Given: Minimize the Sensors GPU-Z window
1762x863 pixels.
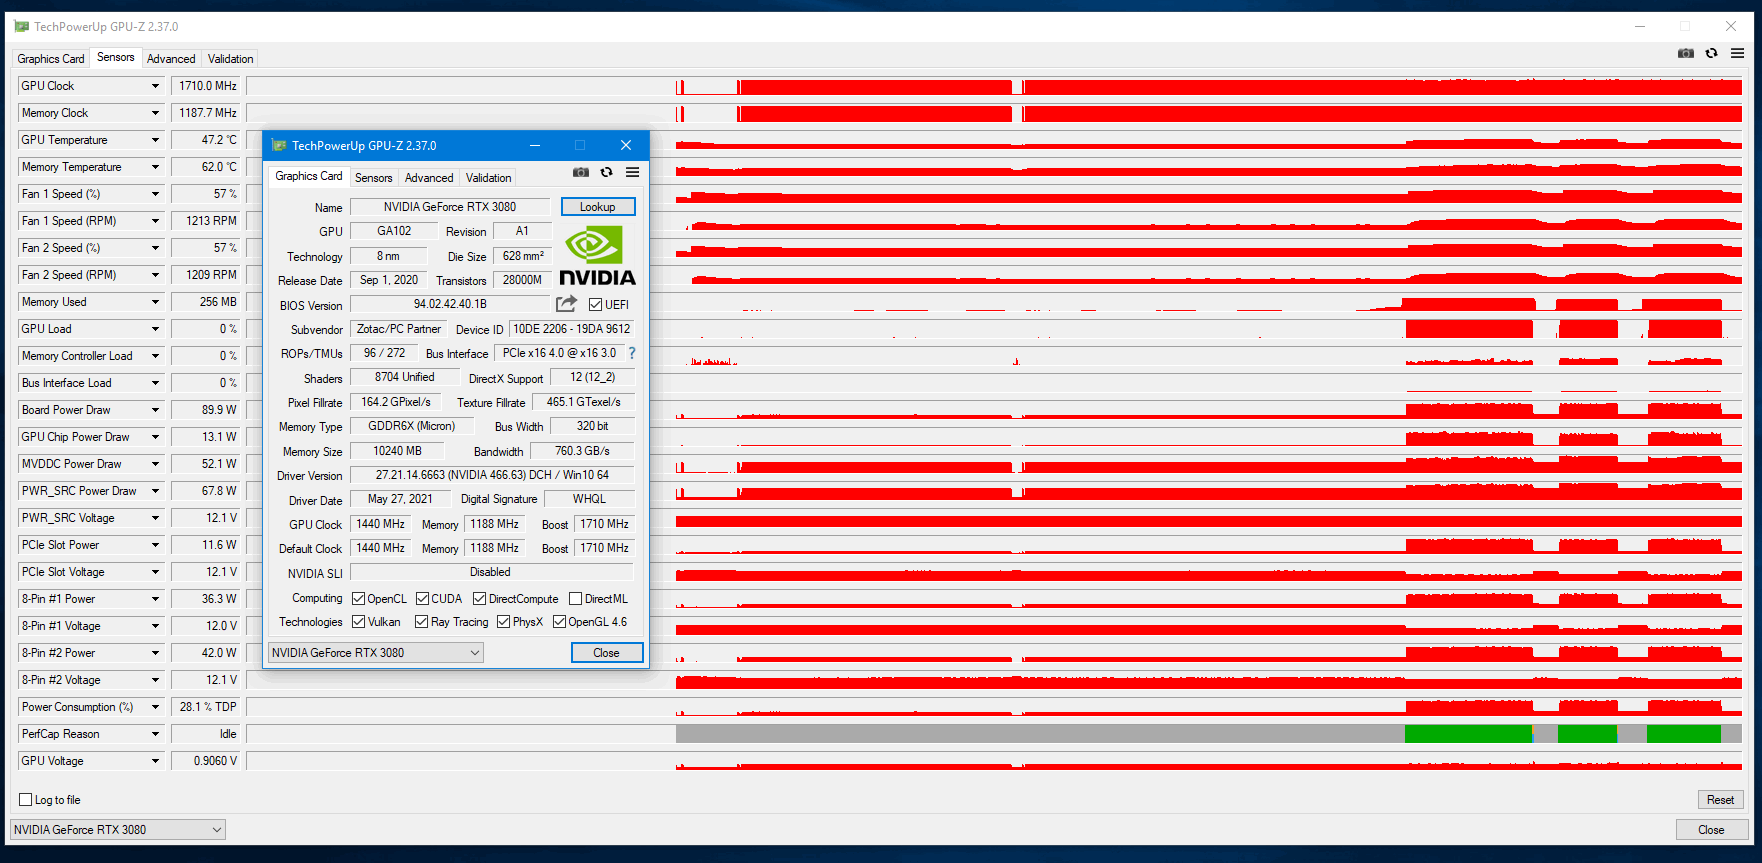Looking at the screenshot, I should [1640, 26].
